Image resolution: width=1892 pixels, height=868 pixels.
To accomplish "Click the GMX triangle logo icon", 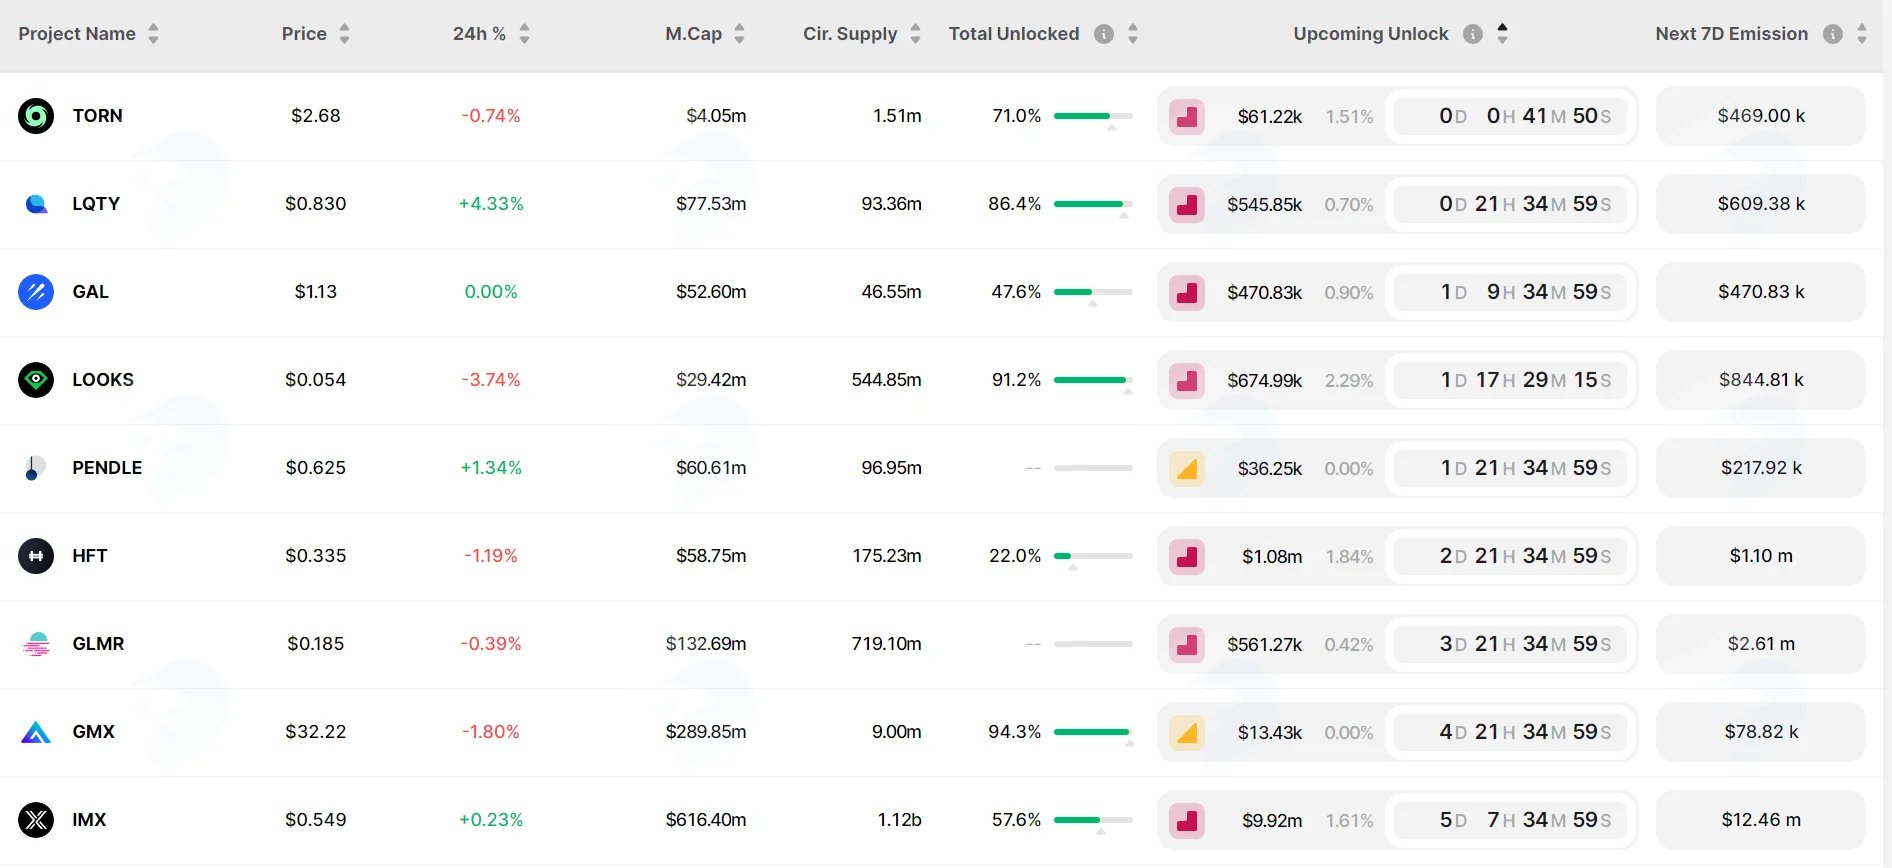I will [x=36, y=733].
